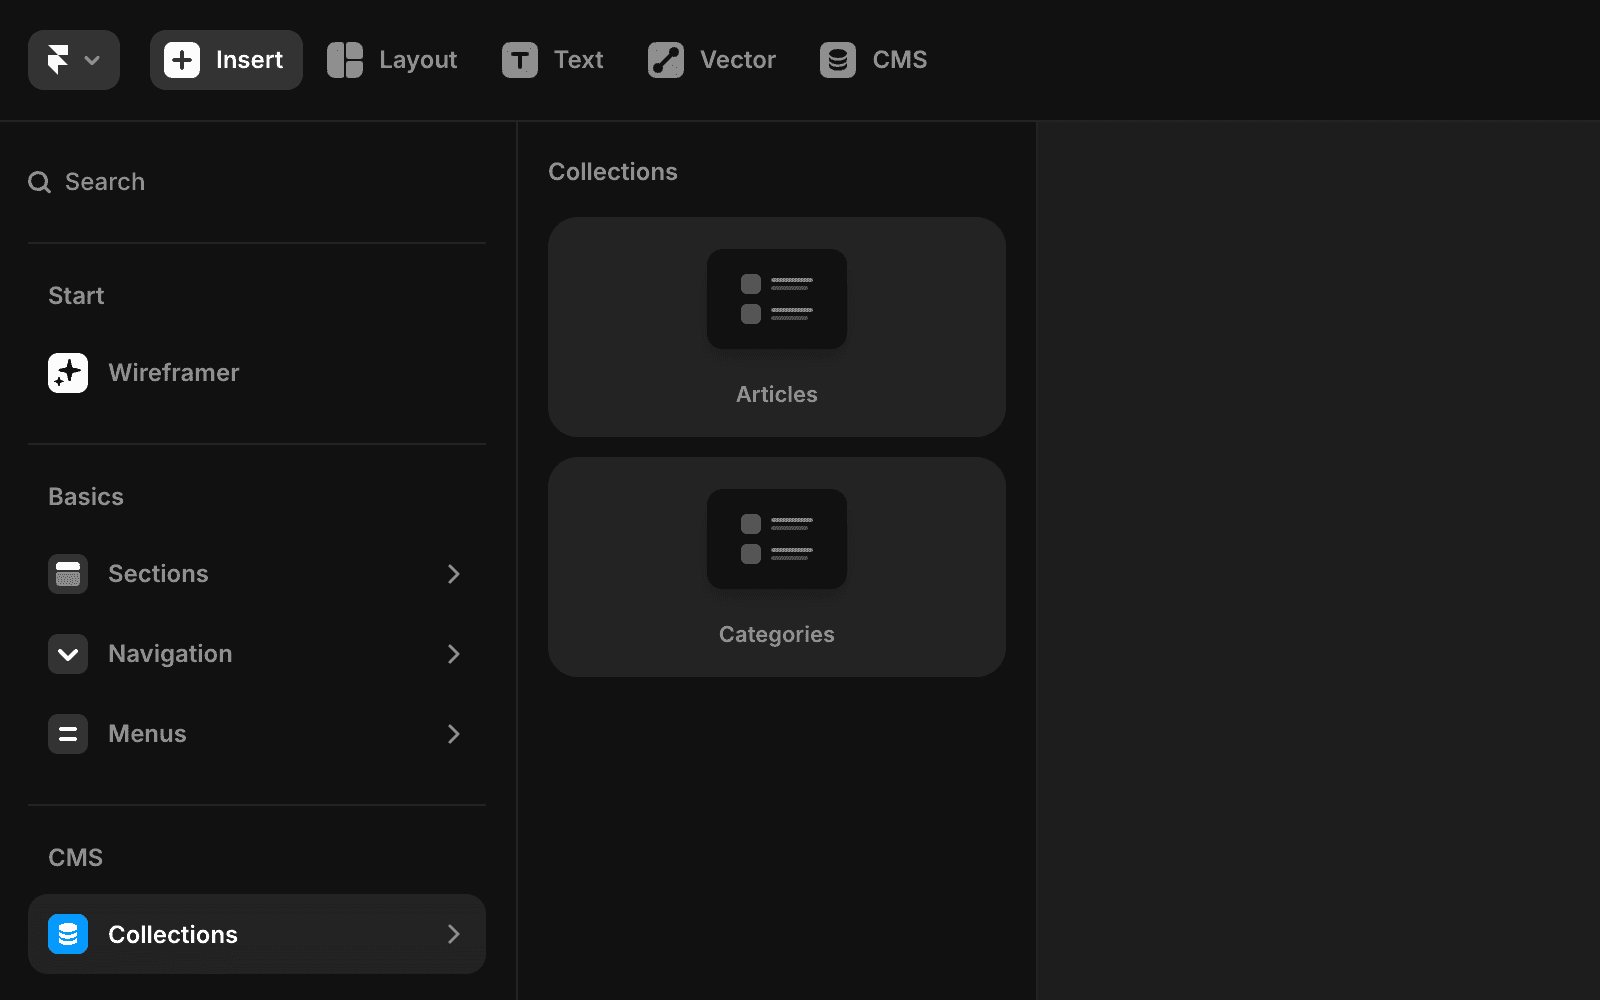This screenshot has width=1600, height=1000.
Task: Select the Menus icon in the sidebar
Action: (67, 733)
